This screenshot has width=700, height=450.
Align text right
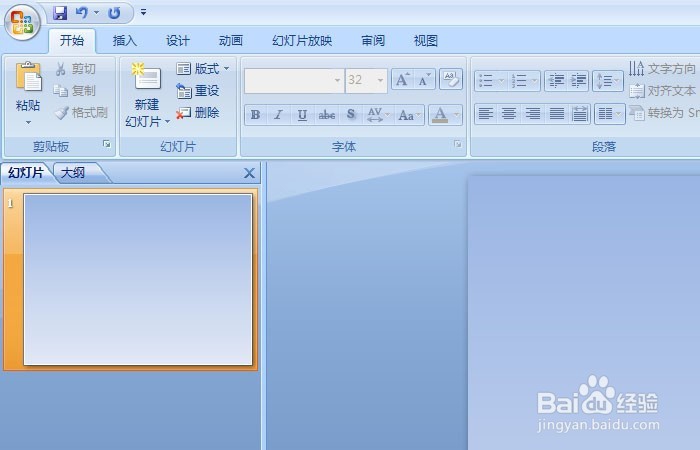533,113
